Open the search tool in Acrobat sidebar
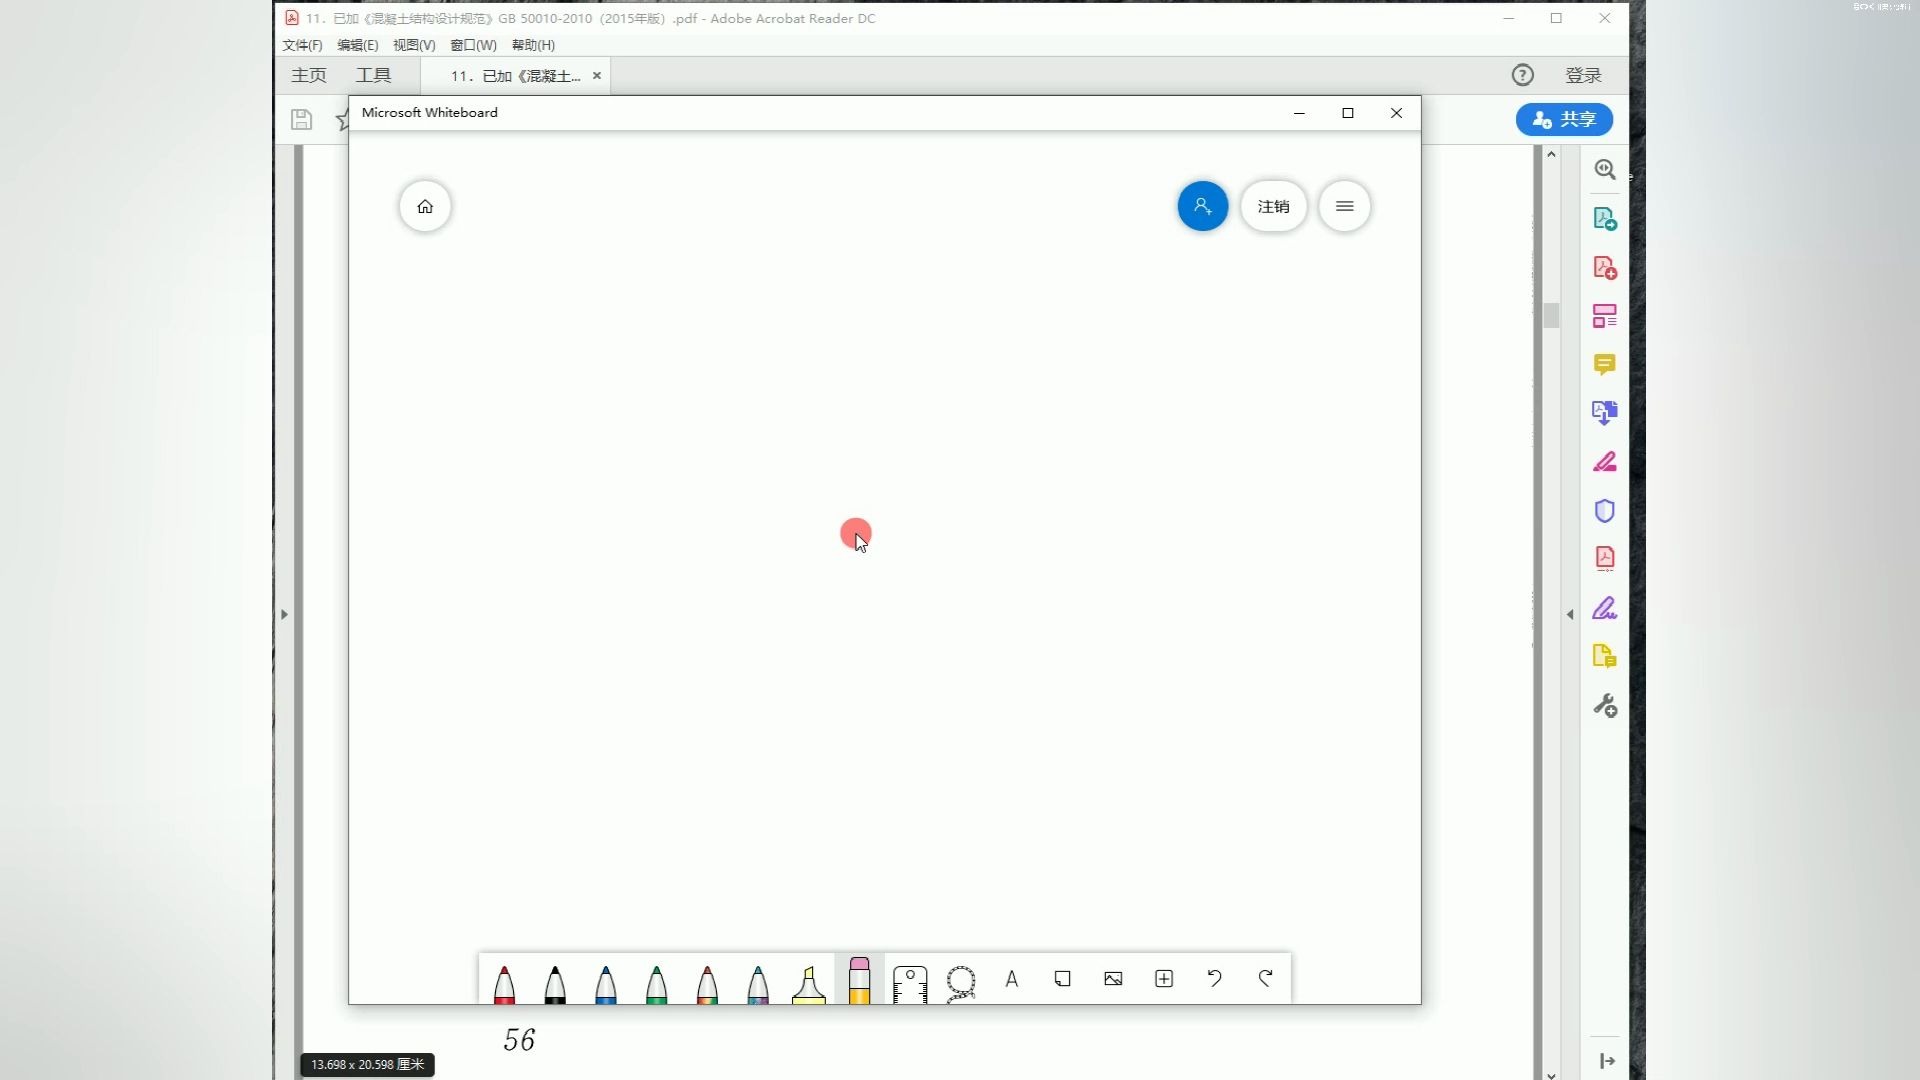The width and height of the screenshot is (1920, 1080). pos(1605,170)
